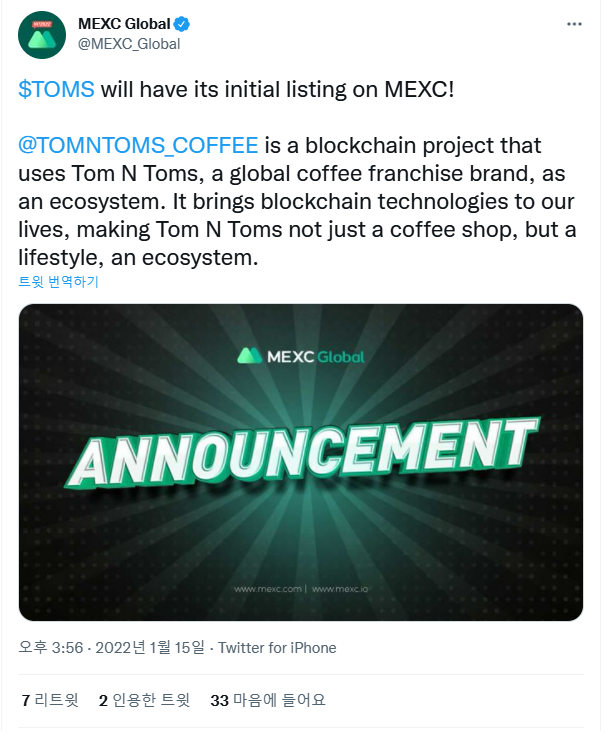
Task: Open the three-dot more options menu
Action: coord(574,24)
